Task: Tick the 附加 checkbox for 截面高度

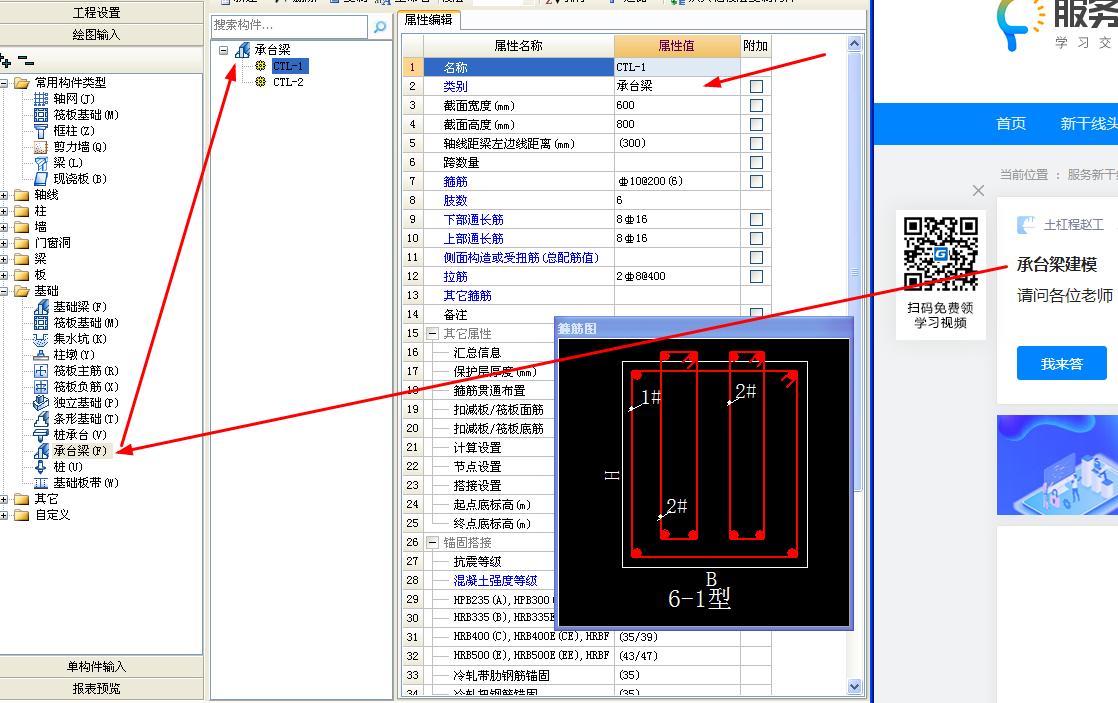Action: tap(757, 125)
